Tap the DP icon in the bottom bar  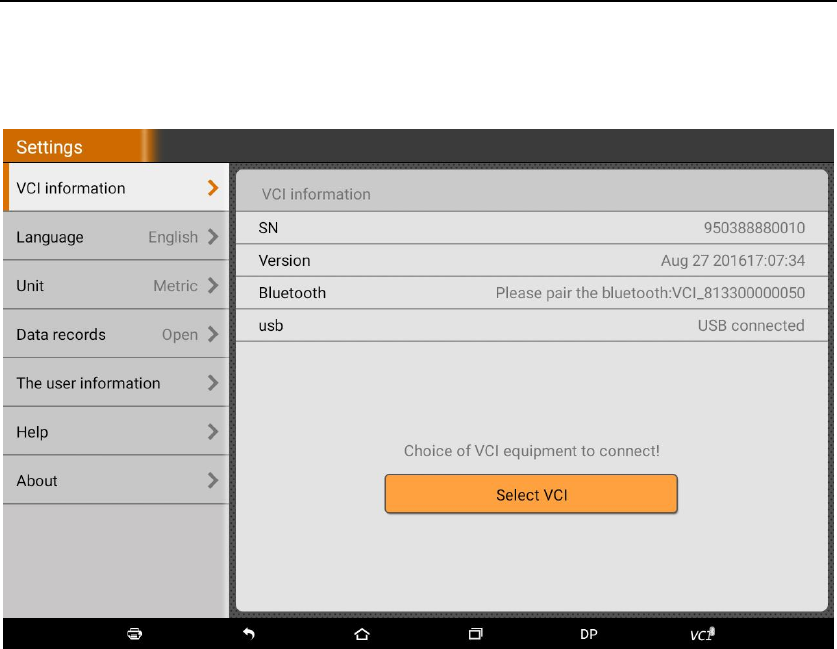pyautogui.click(x=589, y=634)
